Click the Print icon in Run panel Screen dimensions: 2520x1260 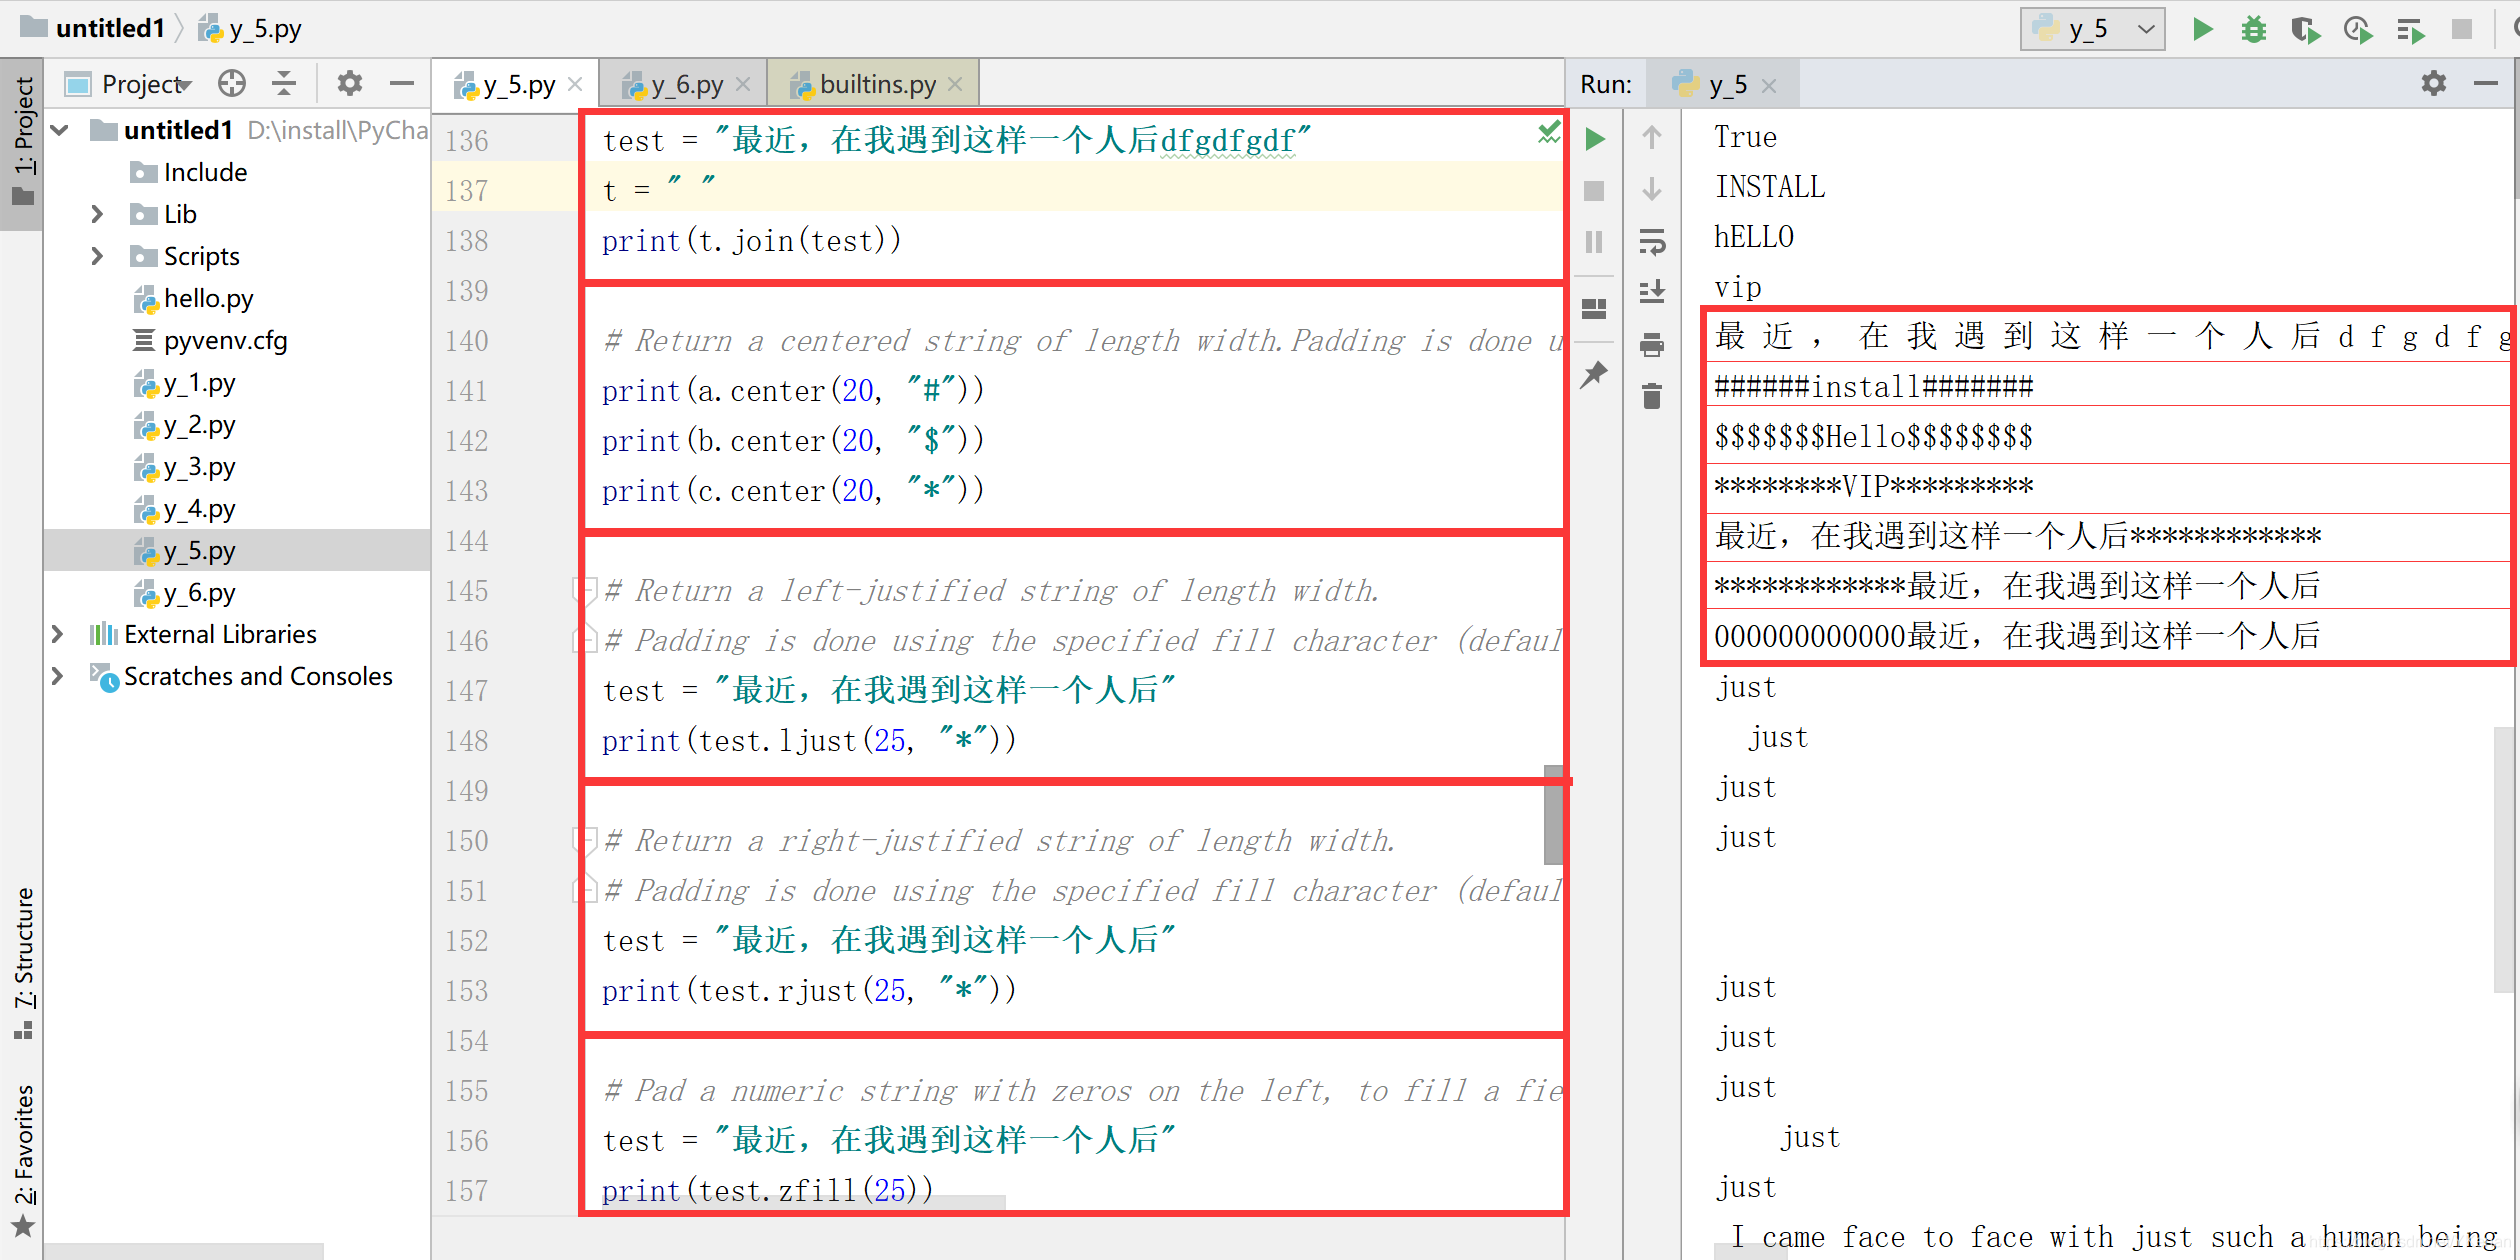click(x=1652, y=345)
